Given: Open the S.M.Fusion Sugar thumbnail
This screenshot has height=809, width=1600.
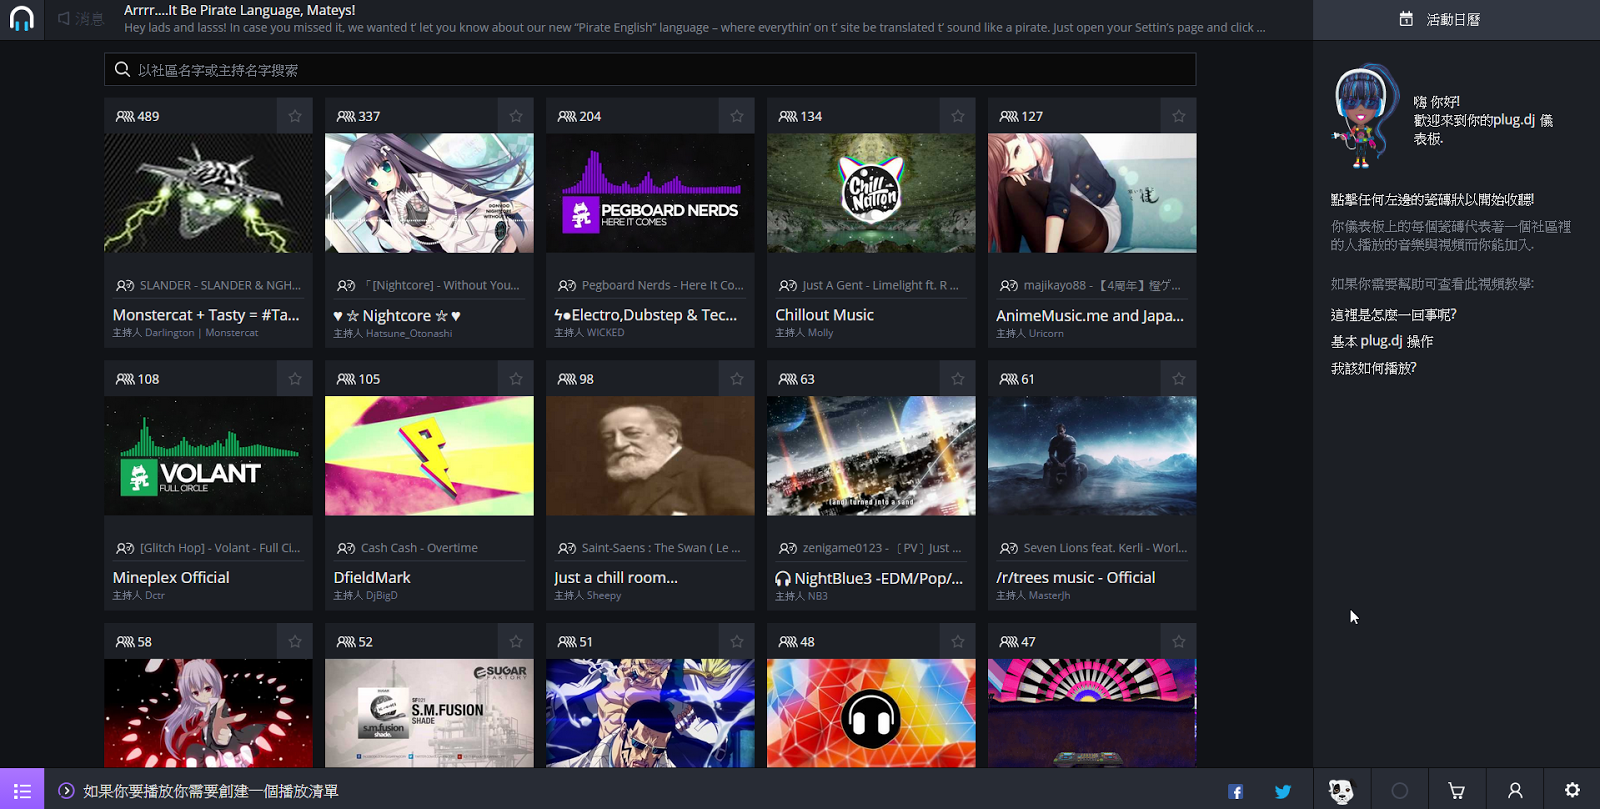Looking at the screenshot, I should click(429, 713).
